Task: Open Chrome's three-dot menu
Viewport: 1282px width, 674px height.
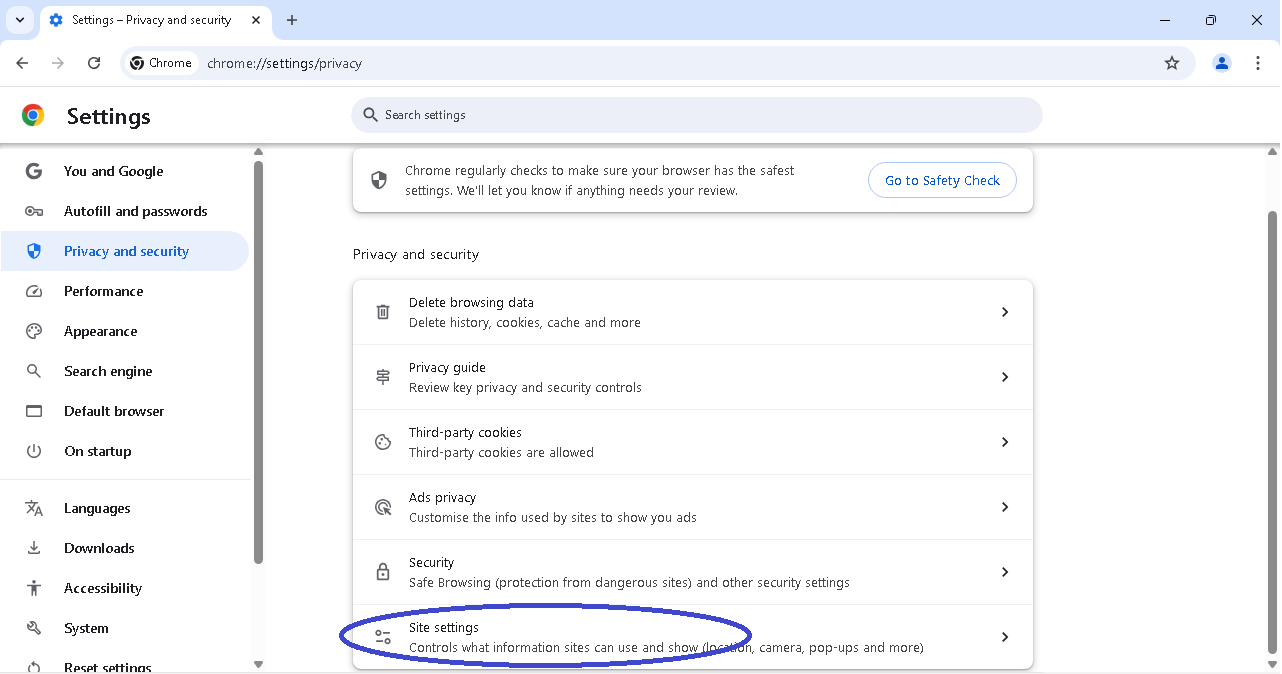Action: (1258, 63)
